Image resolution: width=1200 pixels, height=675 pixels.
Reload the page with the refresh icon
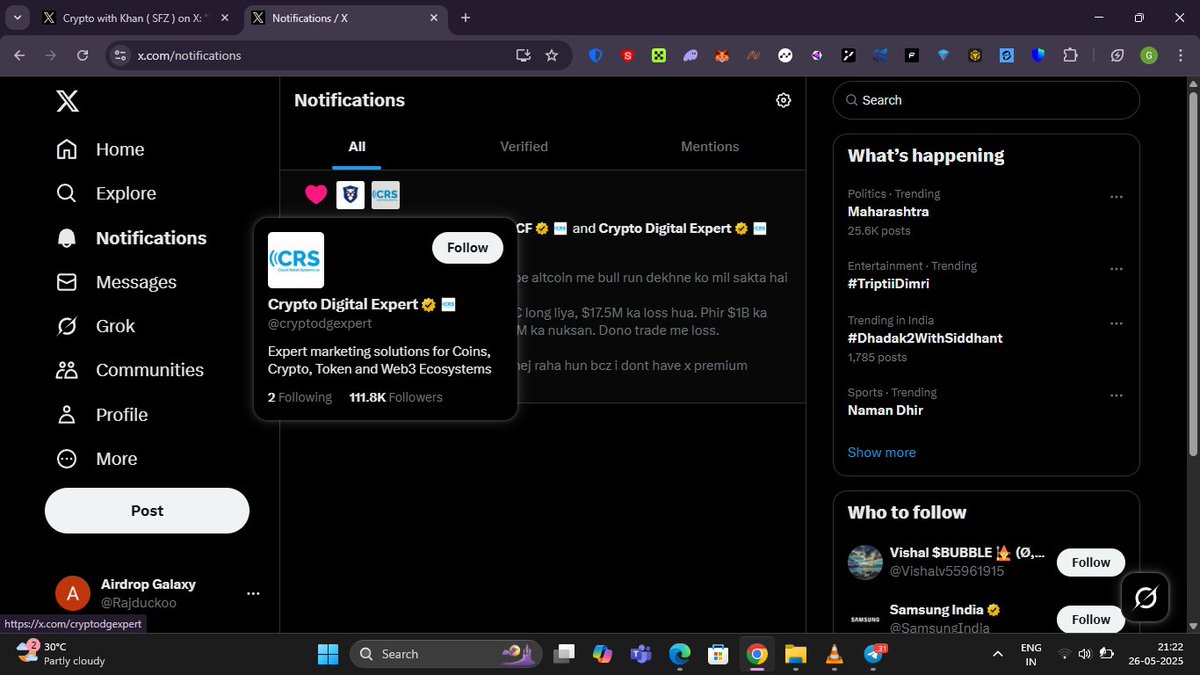point(82,55)
